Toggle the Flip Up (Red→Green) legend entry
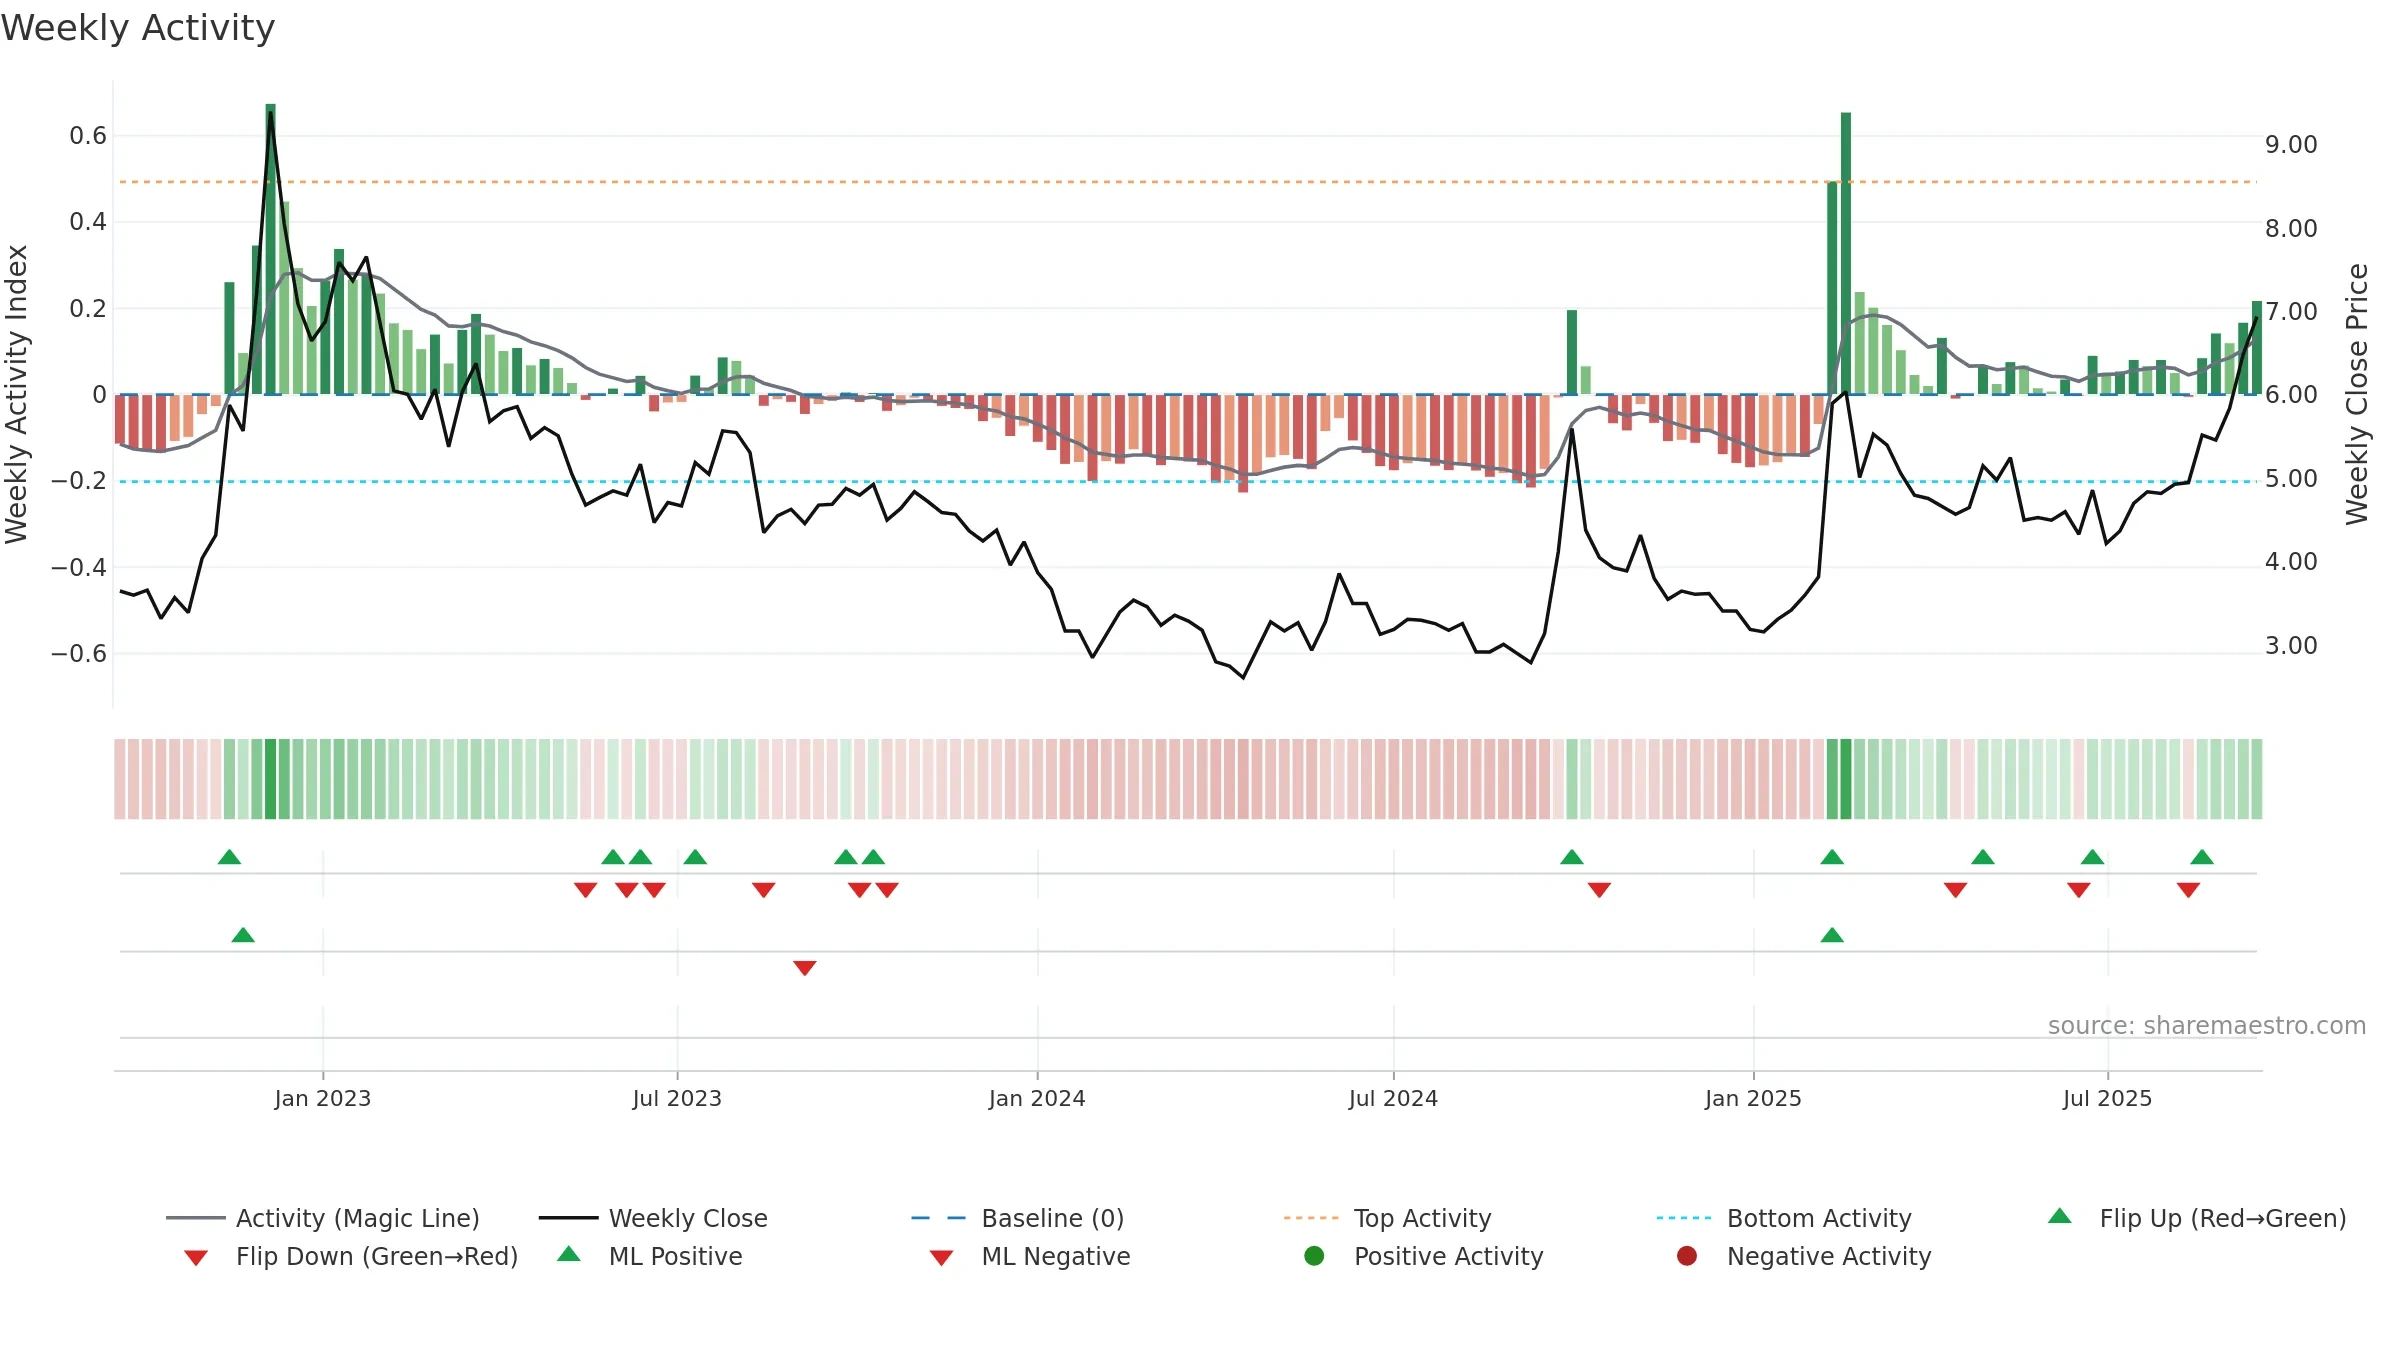Image resolution: width=2400 pixels, height=1350 pixels. tap(2196, 1218)
